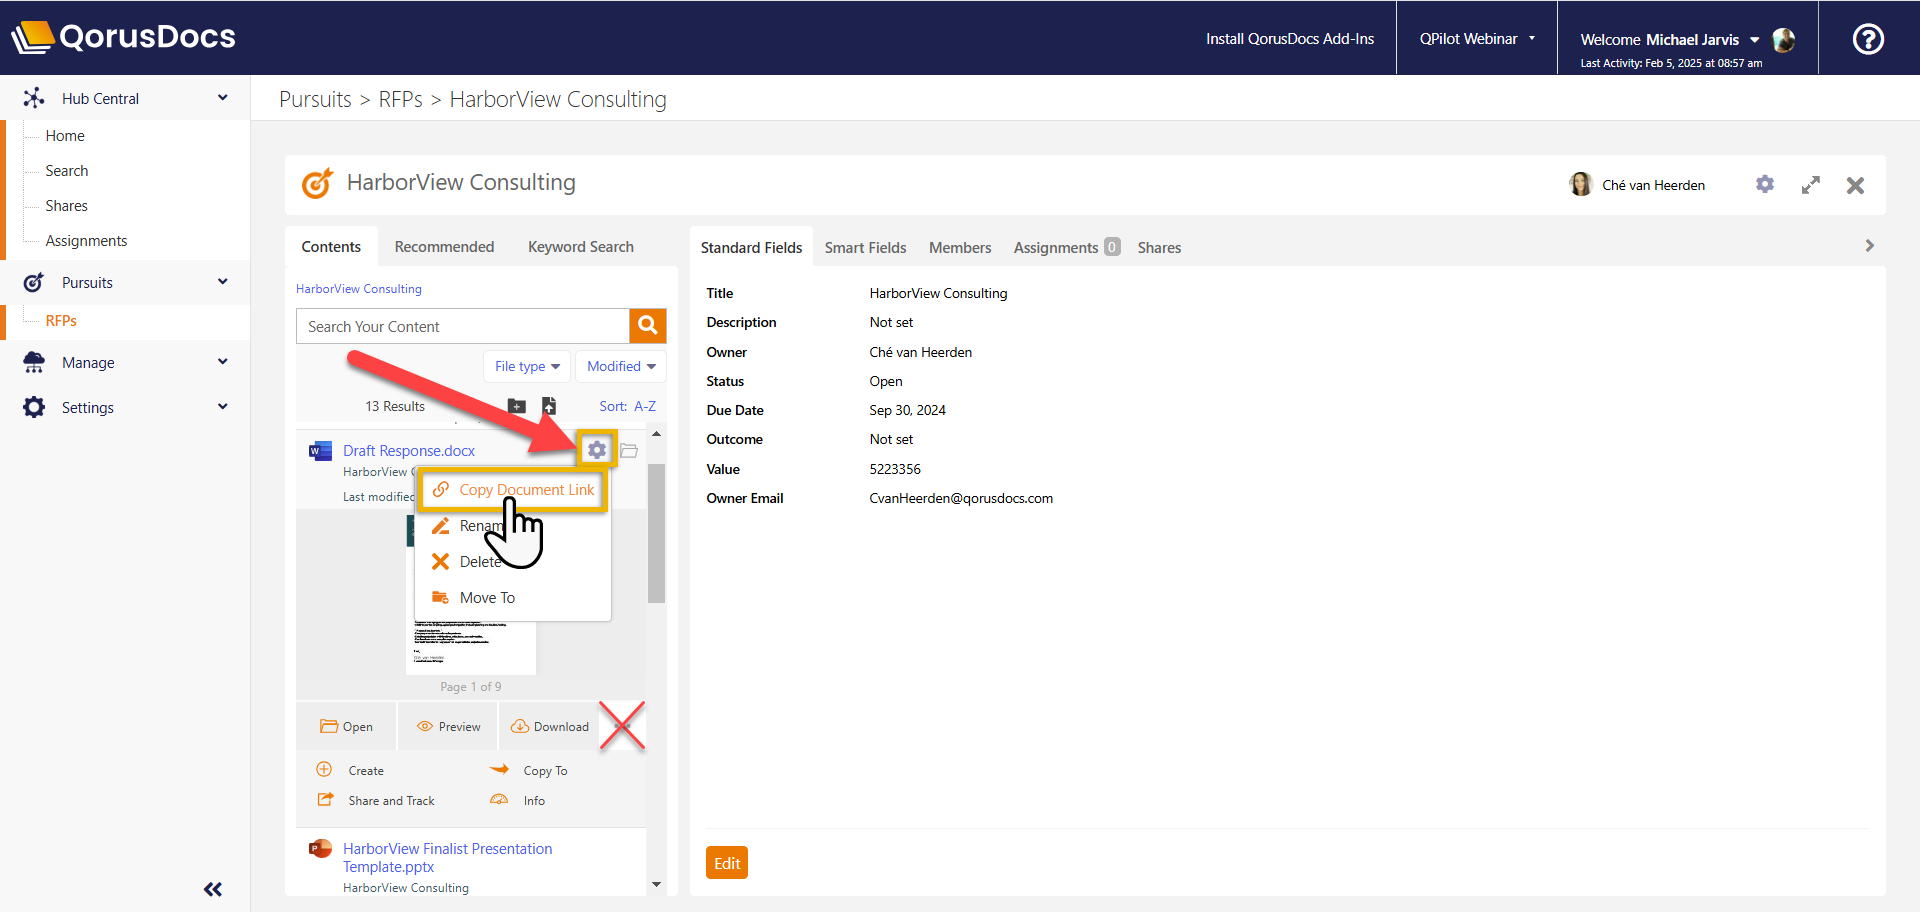Click the HarborView Consulting pursuit target icon
Image resolution: width=1920 pixels, height=912 pixels.
(317, 183)
